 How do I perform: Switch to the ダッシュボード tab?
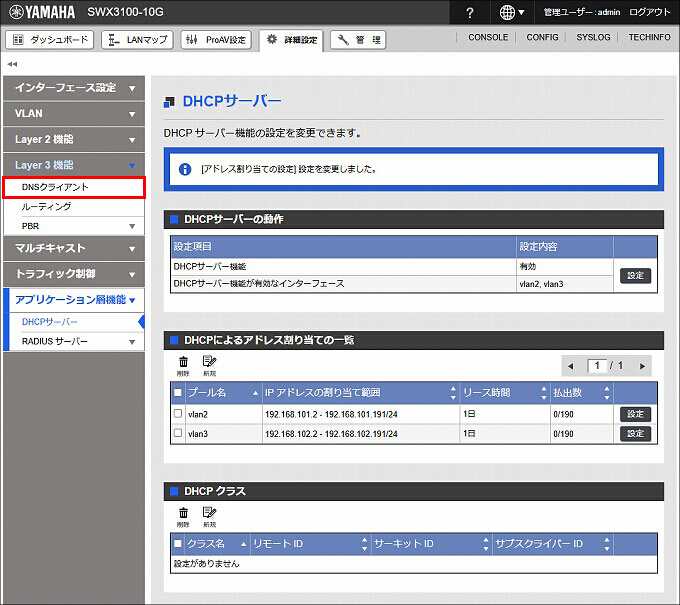click(51, 40)
